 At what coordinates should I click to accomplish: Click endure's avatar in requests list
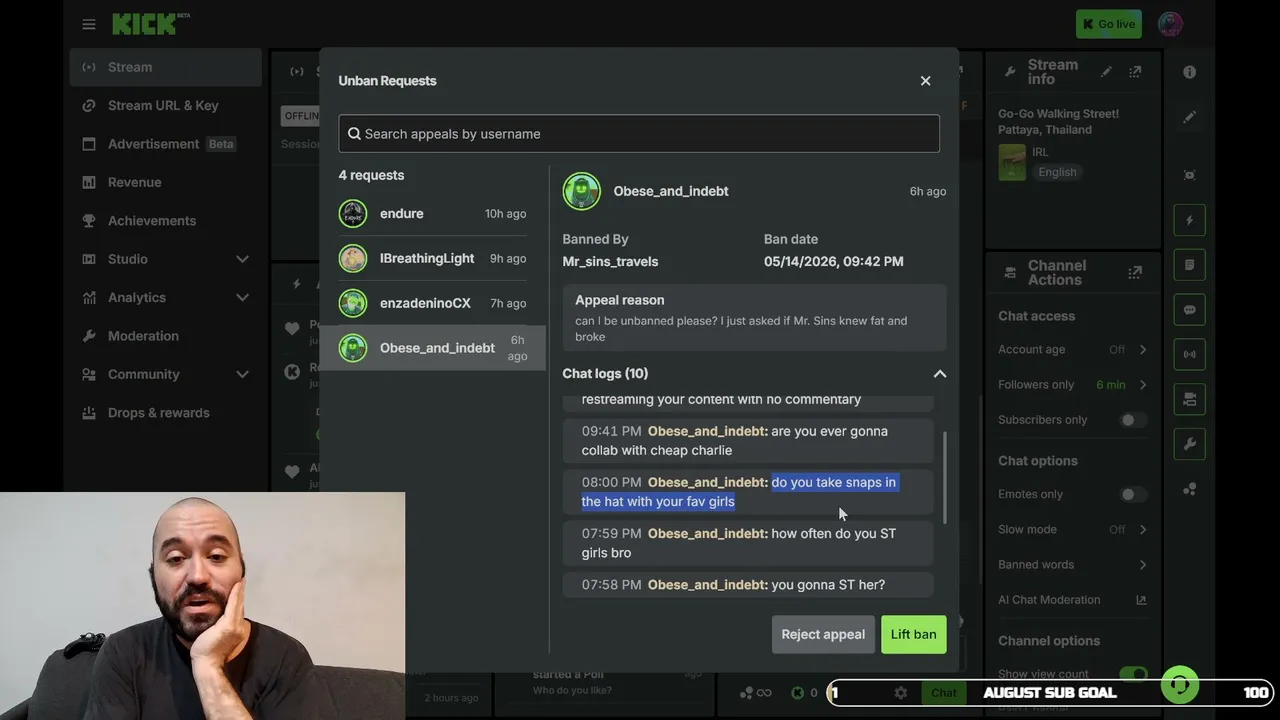click(x=353, y=213)
